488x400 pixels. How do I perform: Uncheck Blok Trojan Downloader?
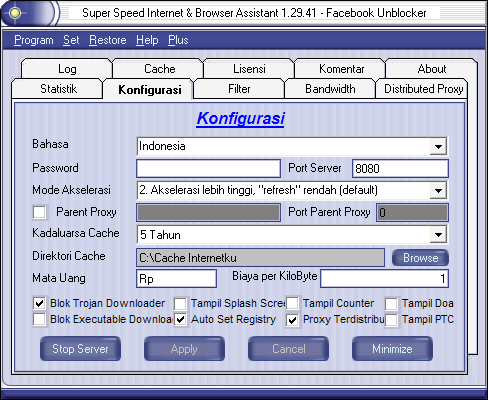click(x=40, y=303)
